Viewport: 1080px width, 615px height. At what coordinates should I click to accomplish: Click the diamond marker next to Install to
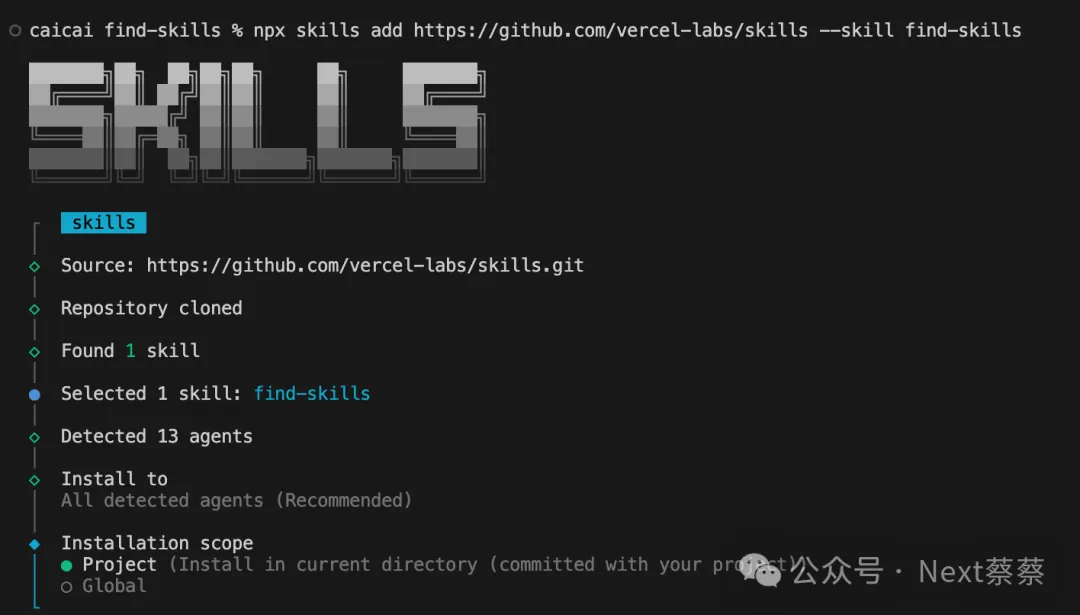click(34, 480)
